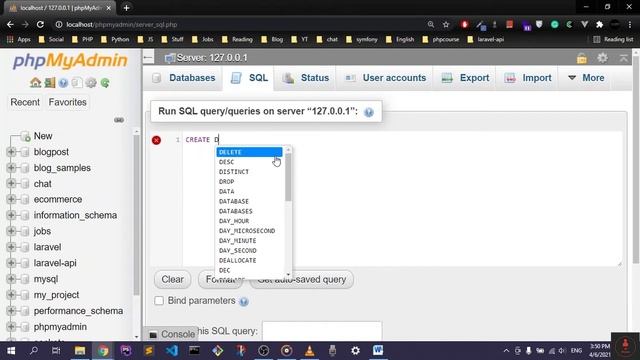This screenshot has height=360, width=640.
Task: Open the MySQL documentation page icon
Action: tap(77, 83)
